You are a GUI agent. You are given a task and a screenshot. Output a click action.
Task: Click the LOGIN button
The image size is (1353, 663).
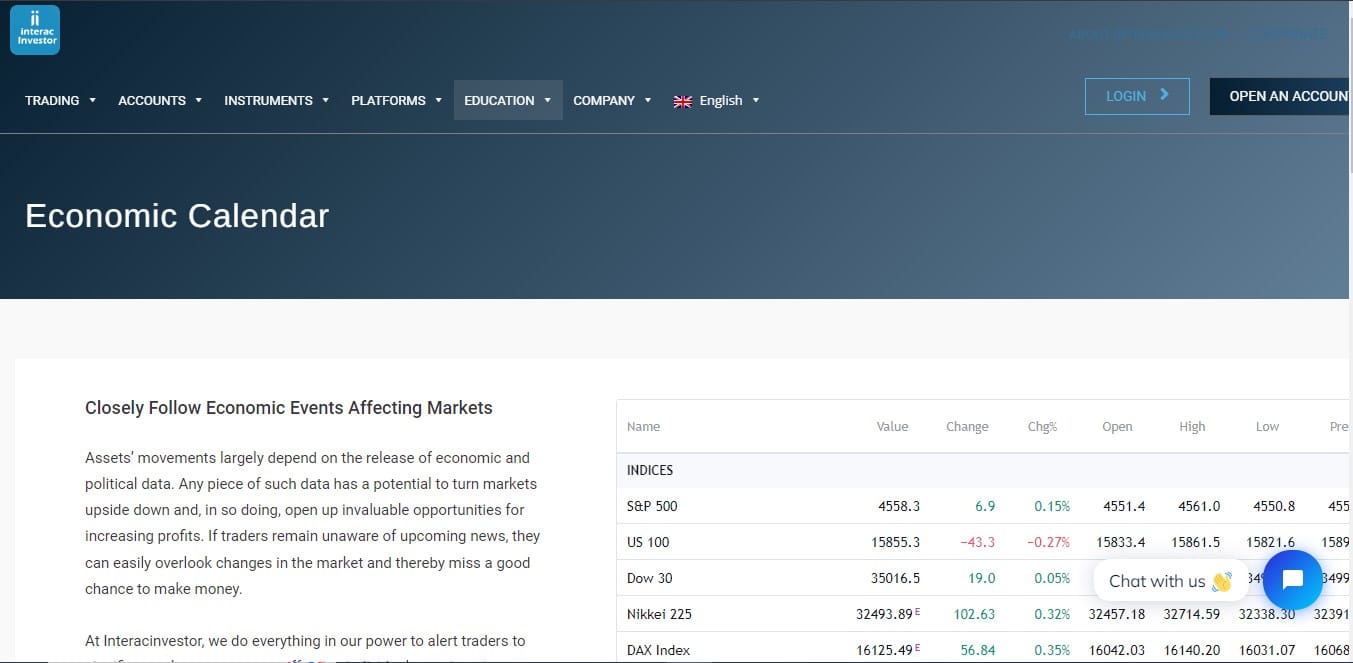1137,96
